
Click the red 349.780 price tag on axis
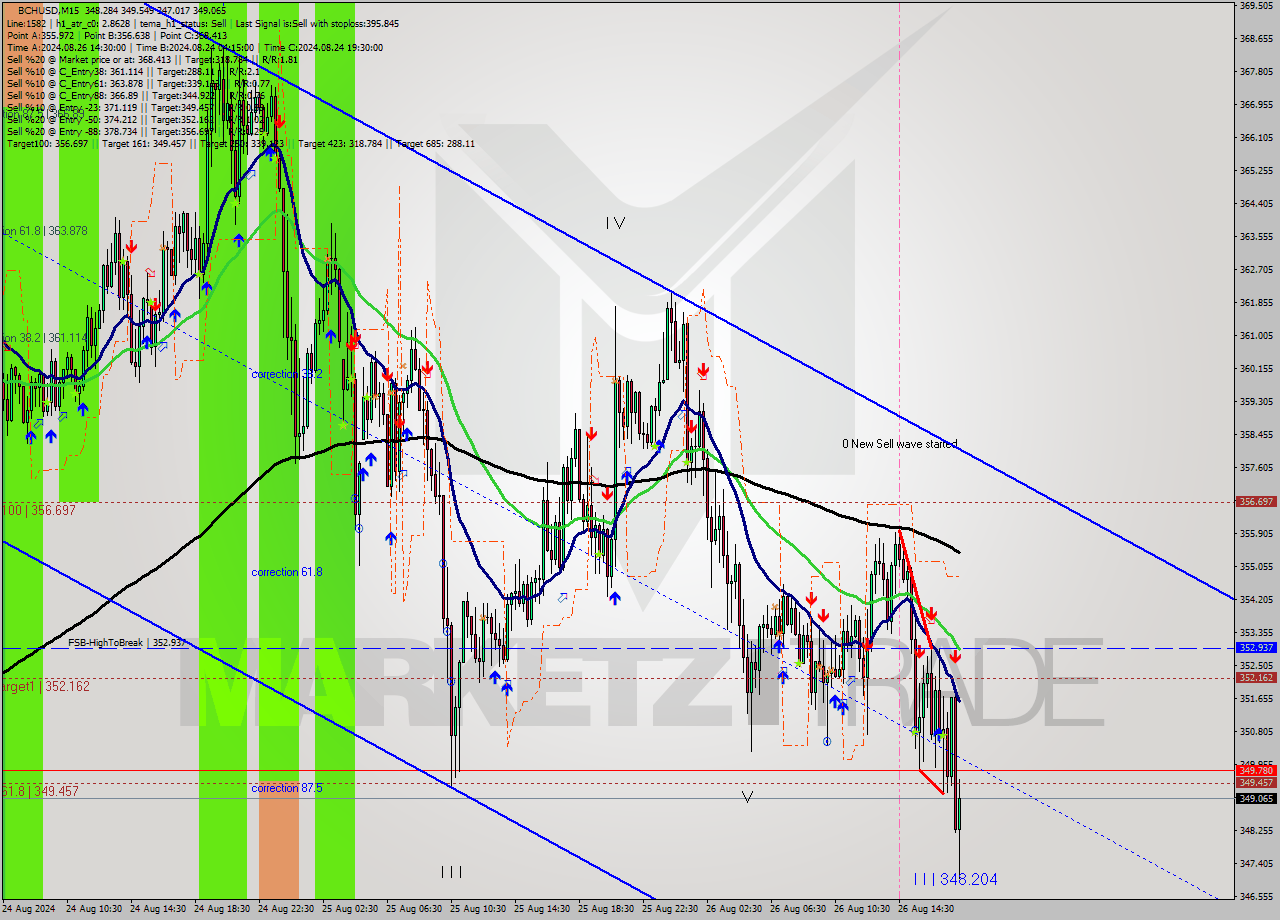pos(1256,771)
